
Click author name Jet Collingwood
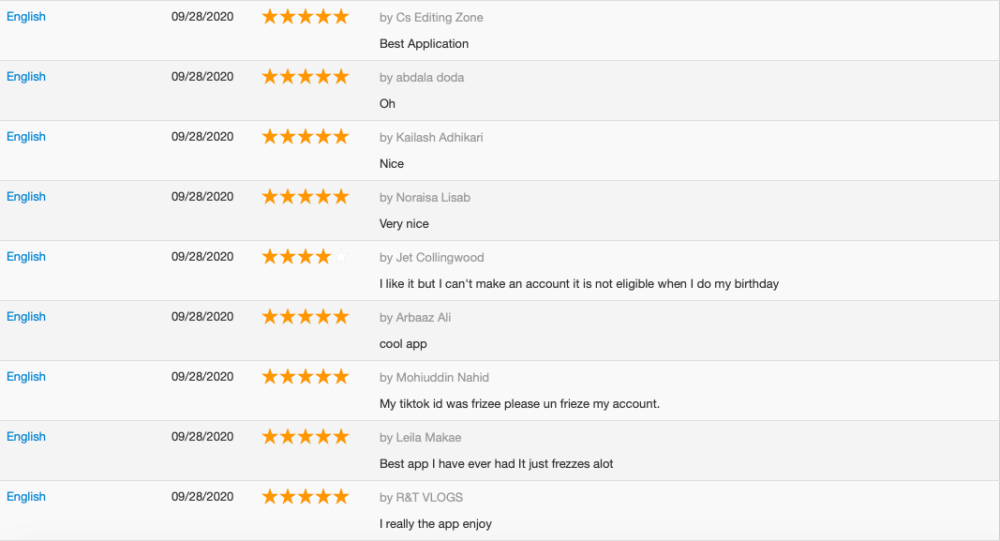pos(439,258)
